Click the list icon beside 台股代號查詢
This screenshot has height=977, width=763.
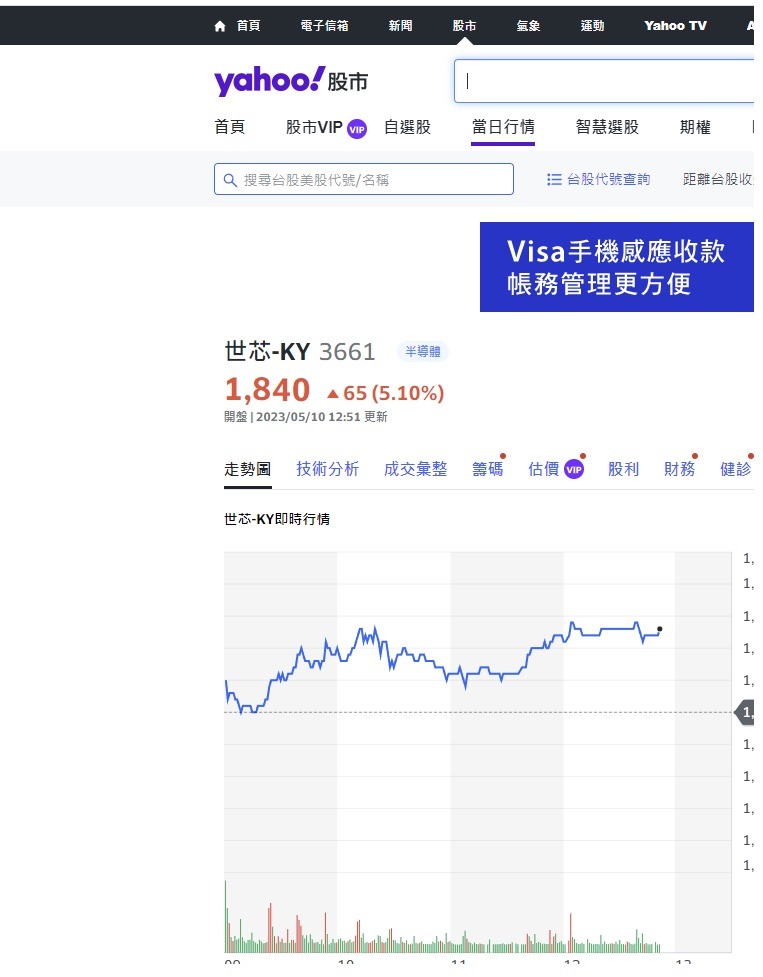(554, 179)
